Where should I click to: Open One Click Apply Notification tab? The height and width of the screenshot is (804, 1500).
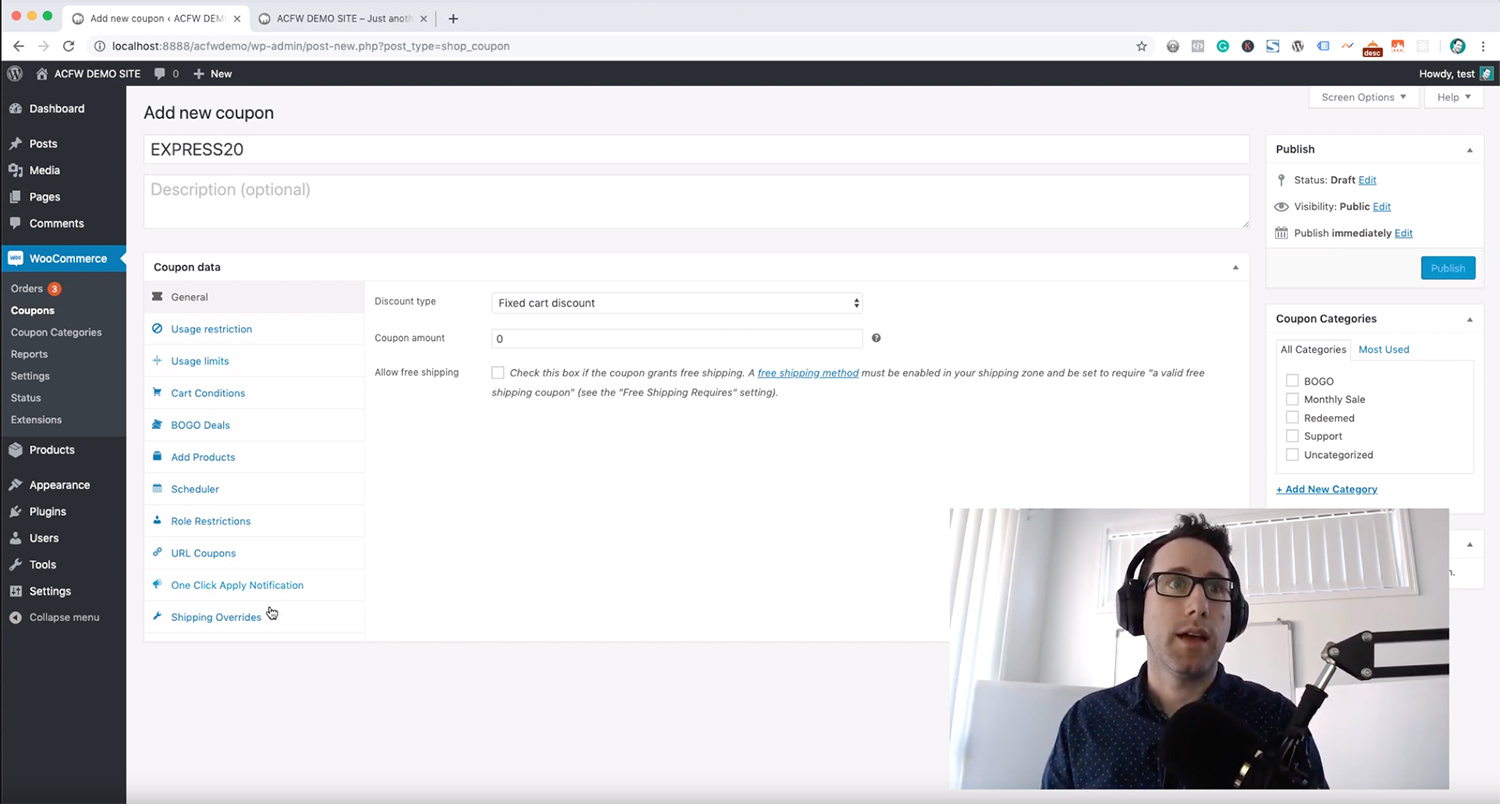coord(254,585)
